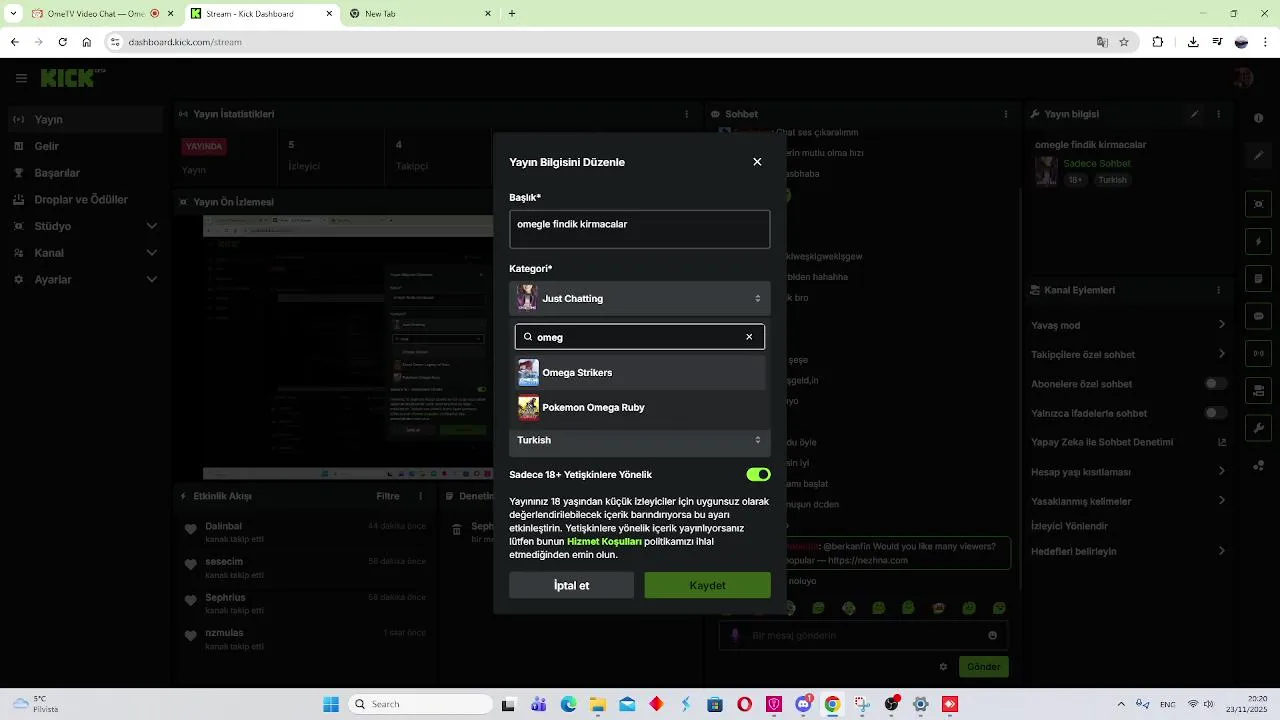Open Yayın İstatistikleri panel options menu
The height and width of the screenshot is (720, 1280).
(x=686, y=114)
